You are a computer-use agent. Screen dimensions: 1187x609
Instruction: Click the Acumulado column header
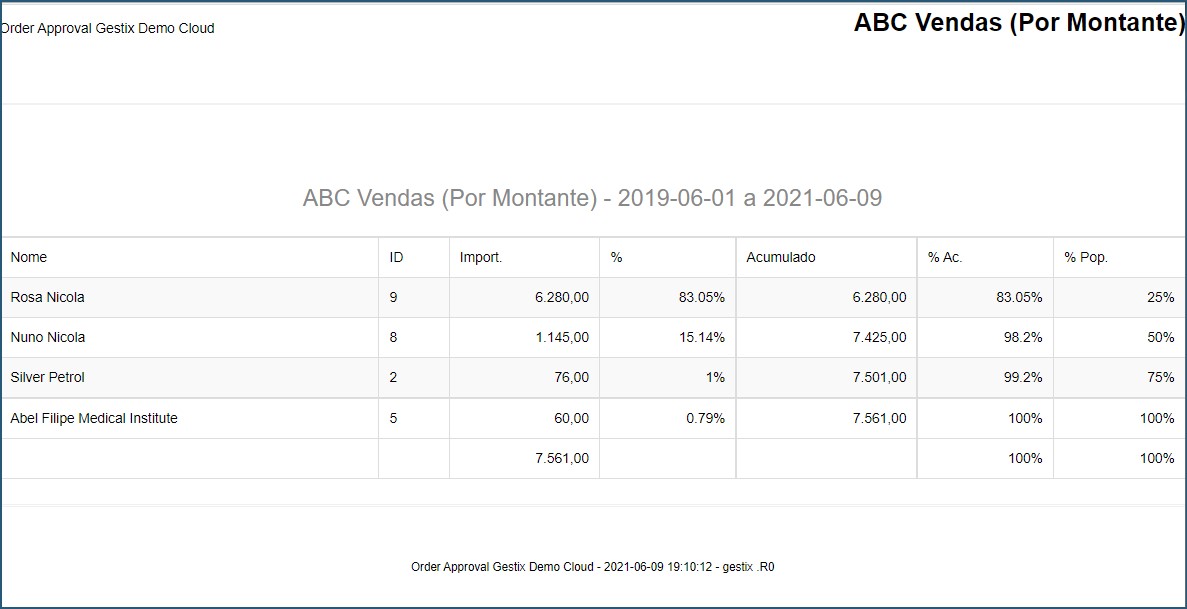tap(780, 258)
